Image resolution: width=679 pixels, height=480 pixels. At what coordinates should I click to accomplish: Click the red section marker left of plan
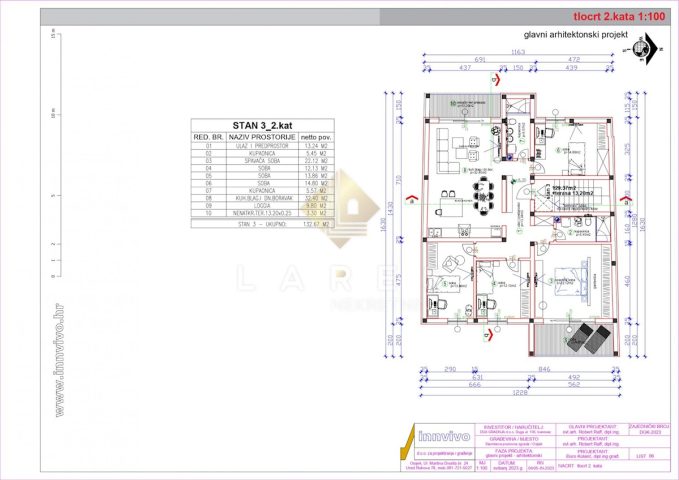tap(411, 200)
